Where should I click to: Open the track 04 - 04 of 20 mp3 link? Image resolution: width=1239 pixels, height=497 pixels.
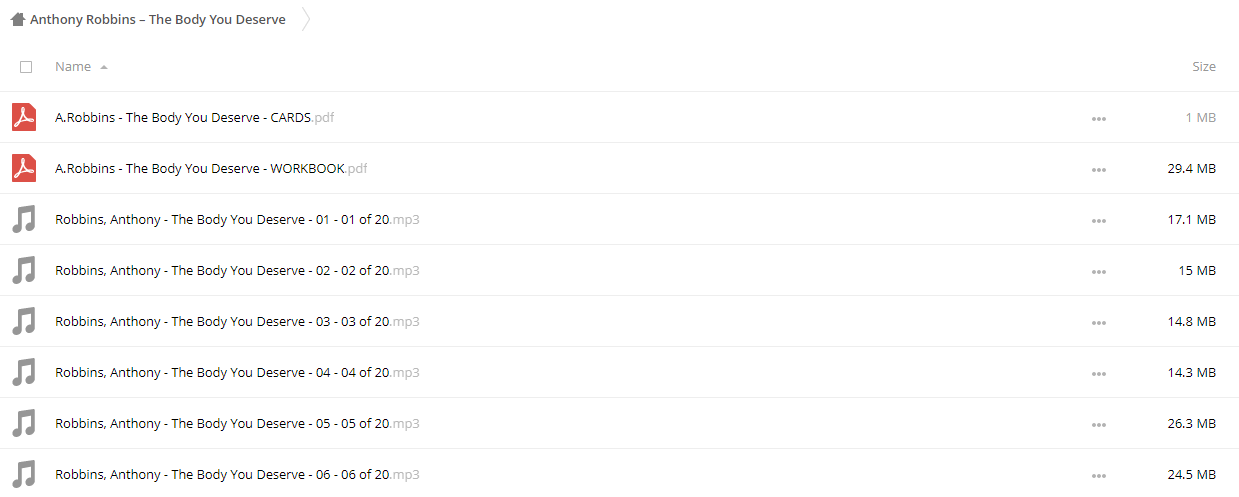[237, 372]
